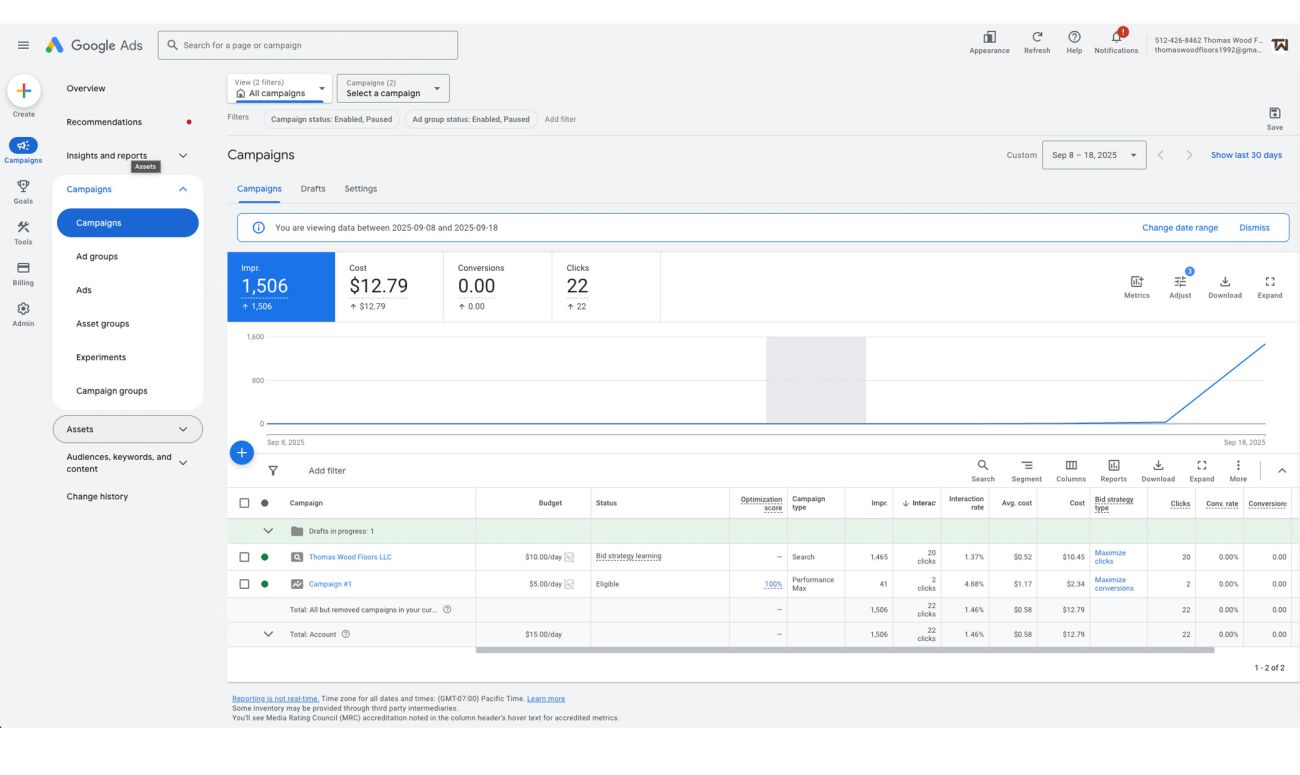Dismiss the date range info banner

tap(1254, 228)
